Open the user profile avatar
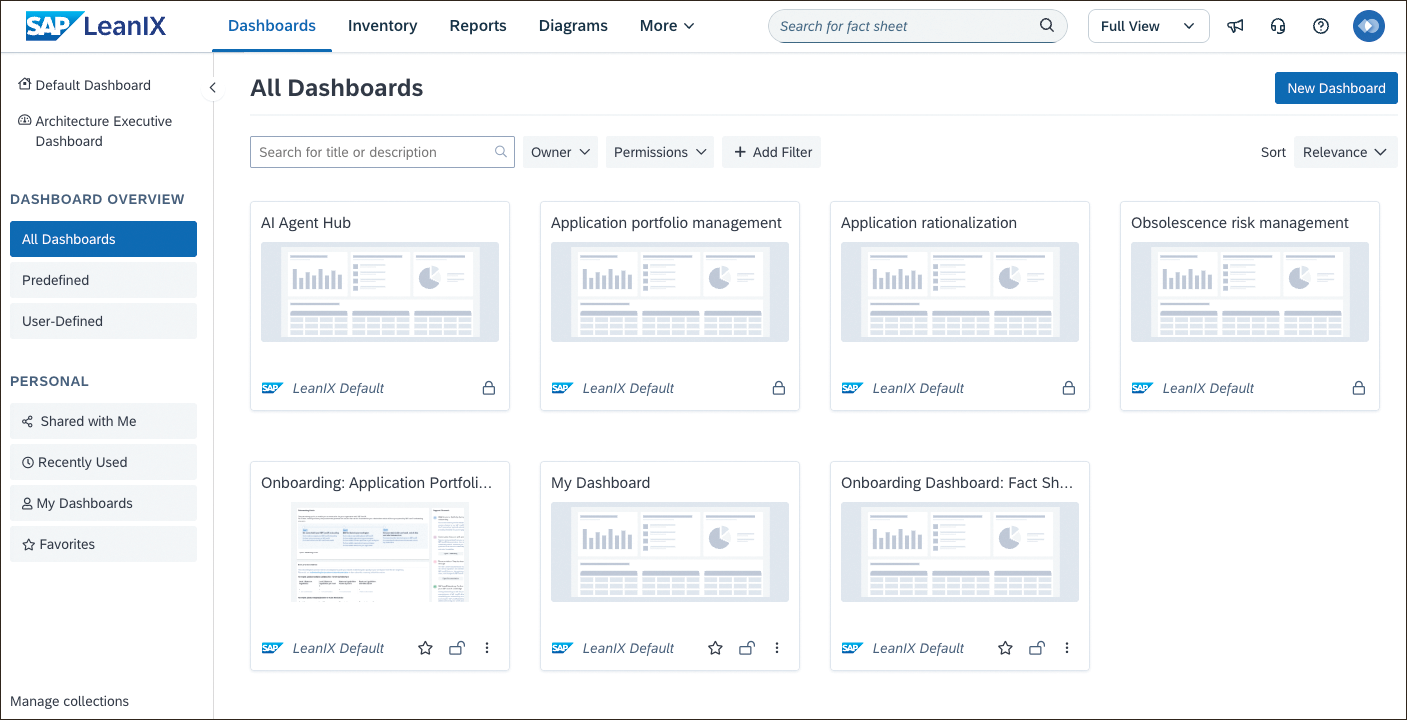This screenshot has width=1407, height=720. point(1369,26)
